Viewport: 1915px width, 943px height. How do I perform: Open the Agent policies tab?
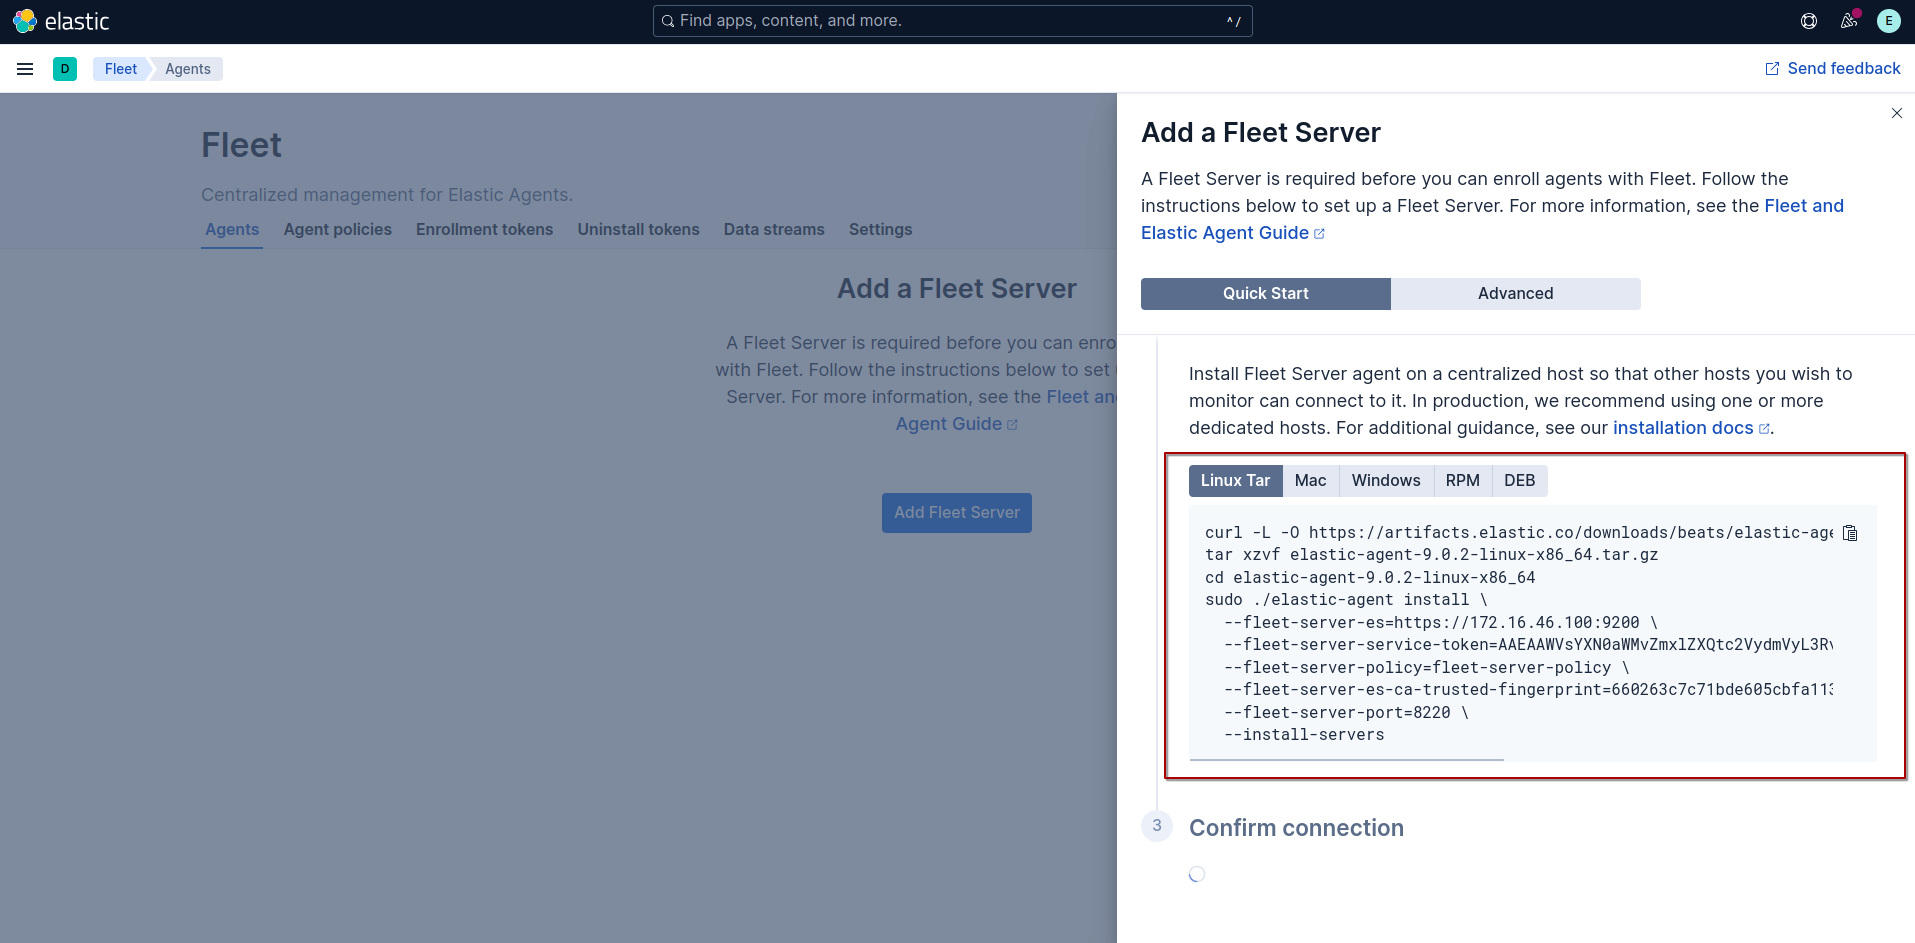point(338,230)
